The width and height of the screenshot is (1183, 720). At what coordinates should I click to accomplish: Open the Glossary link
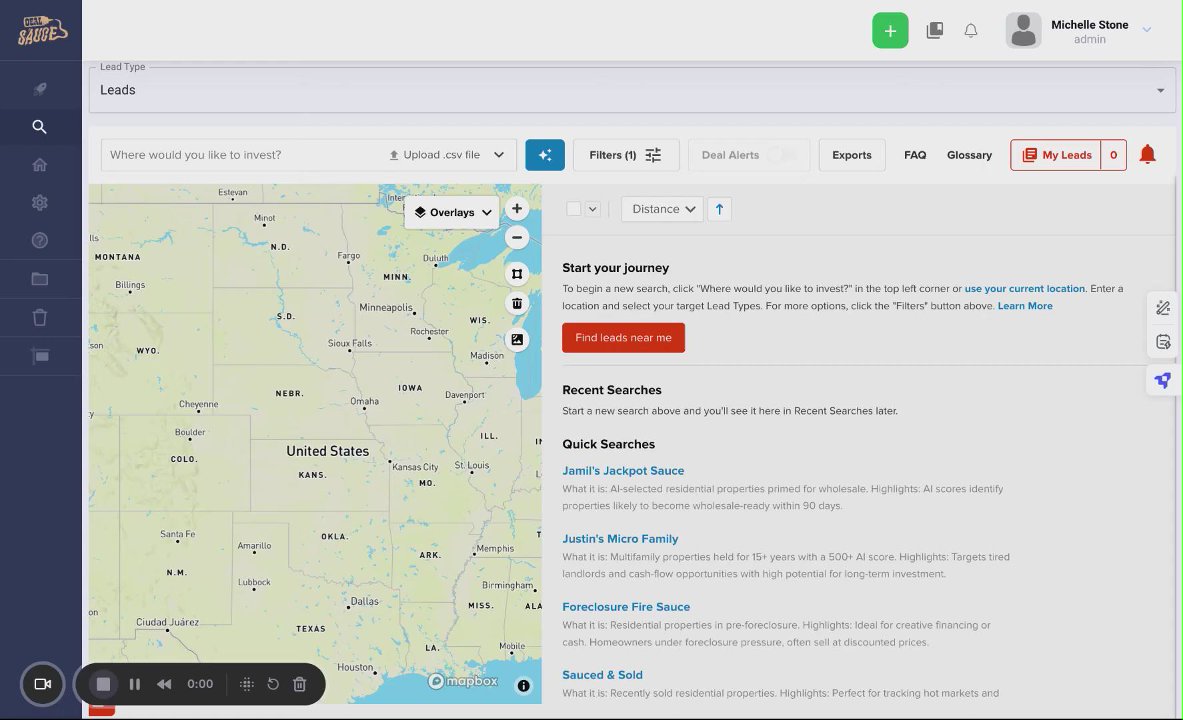coord(969,155)
